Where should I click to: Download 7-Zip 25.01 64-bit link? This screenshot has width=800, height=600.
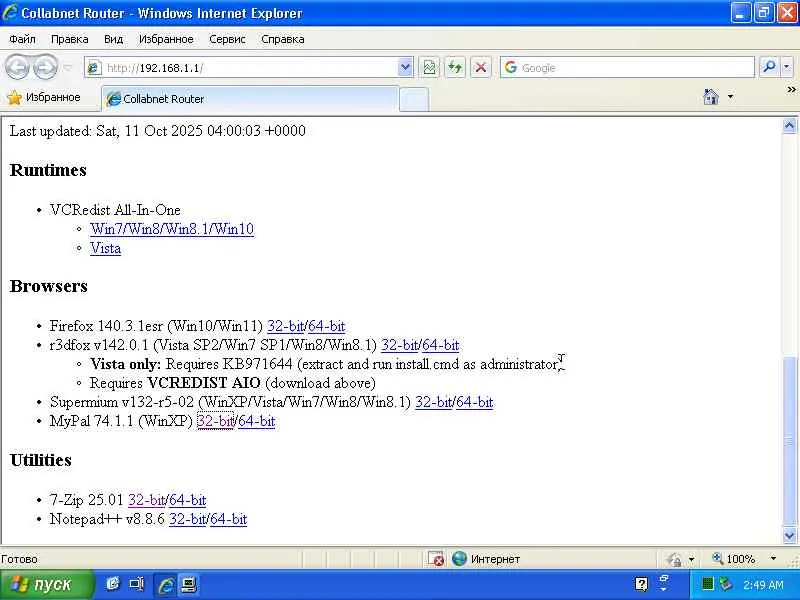(188, 499)
